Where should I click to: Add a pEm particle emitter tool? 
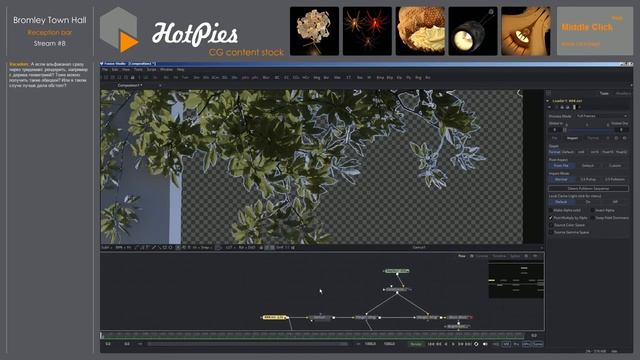(245, 78)
